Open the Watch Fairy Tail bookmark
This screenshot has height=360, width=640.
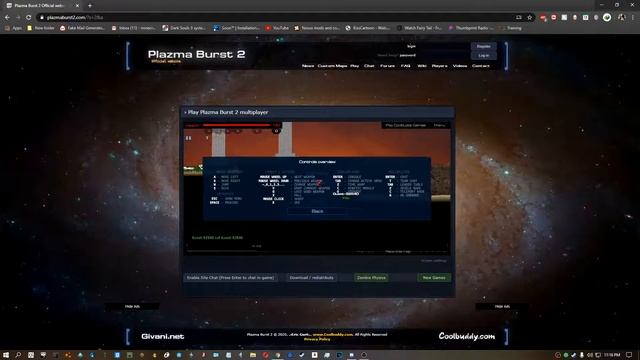[x=419, y=28]
